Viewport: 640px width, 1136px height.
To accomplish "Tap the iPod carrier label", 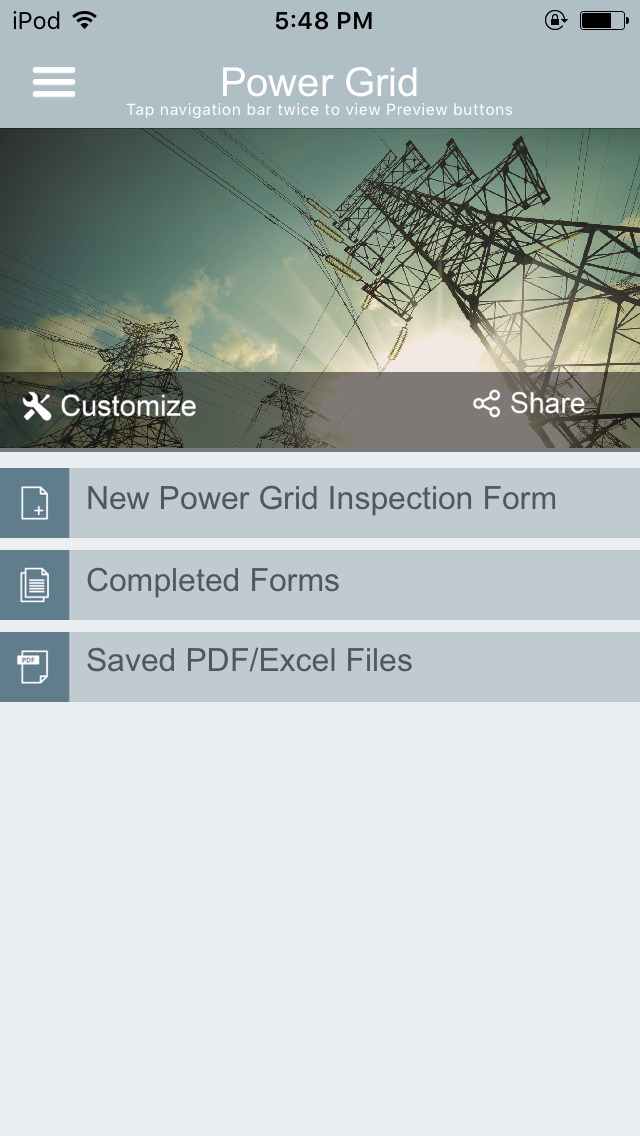I will coord(36,20).
